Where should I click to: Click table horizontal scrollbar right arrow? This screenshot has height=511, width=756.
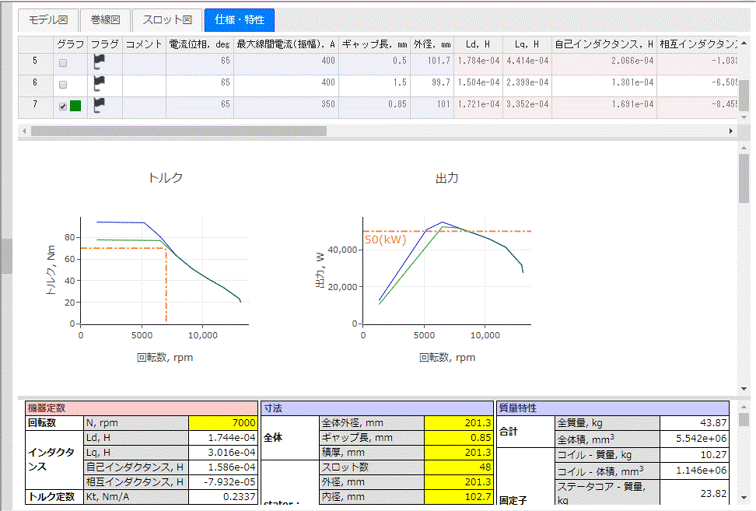click(731, 131)
